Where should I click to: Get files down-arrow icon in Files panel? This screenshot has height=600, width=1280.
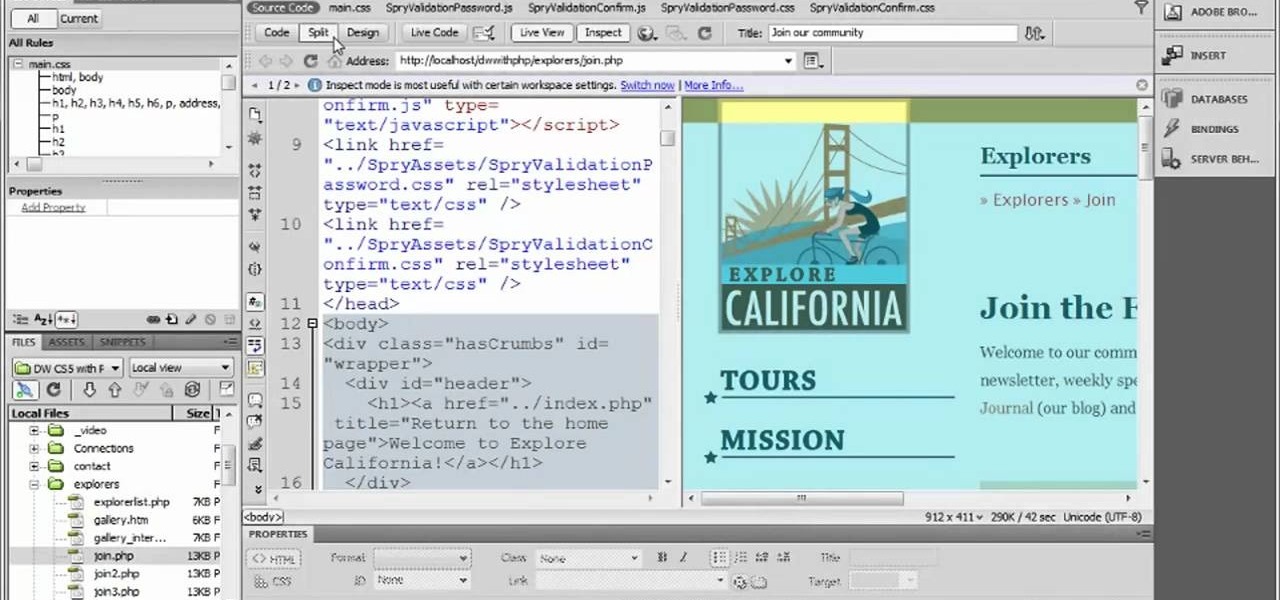89,390
